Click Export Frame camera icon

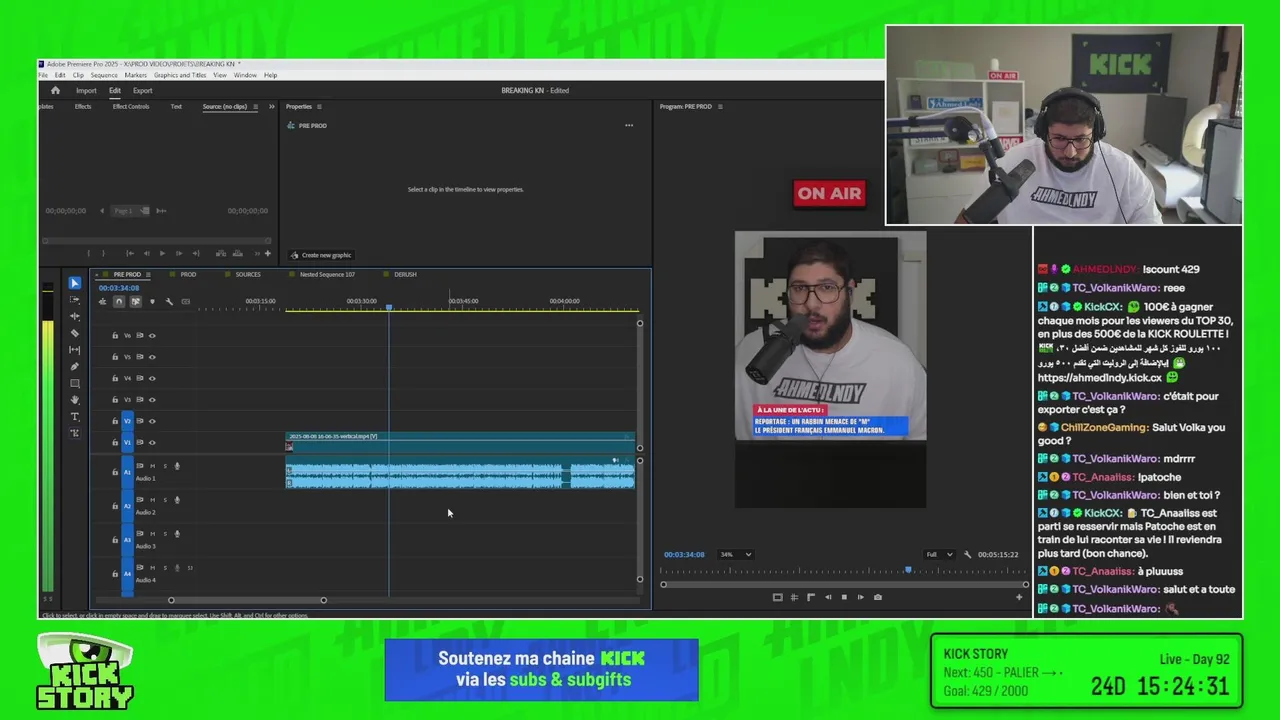[878, 597]
